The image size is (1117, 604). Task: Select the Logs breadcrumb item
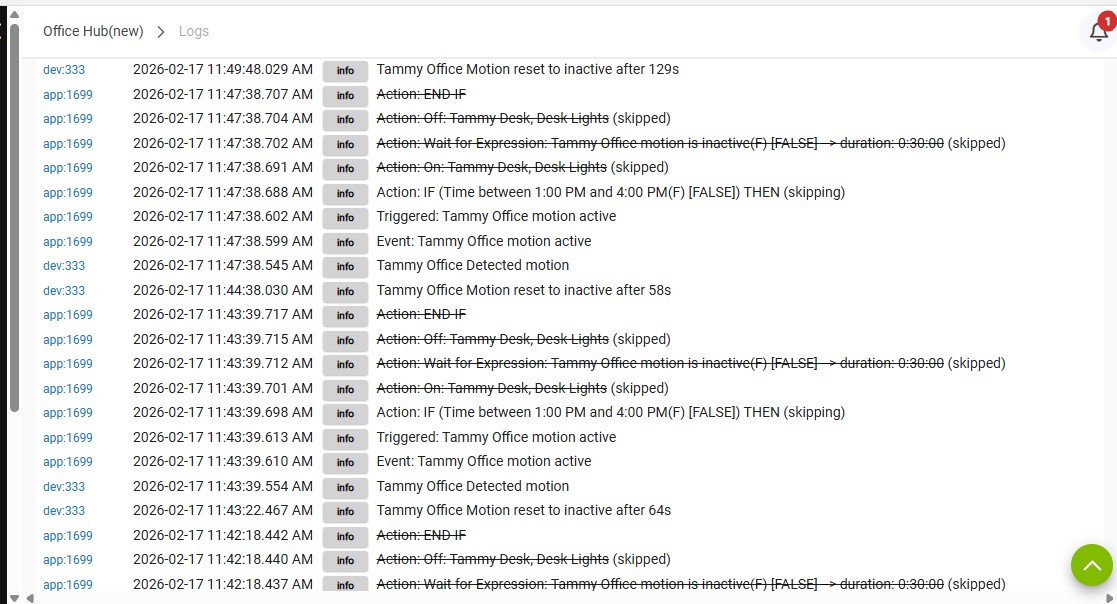point(194,32)
